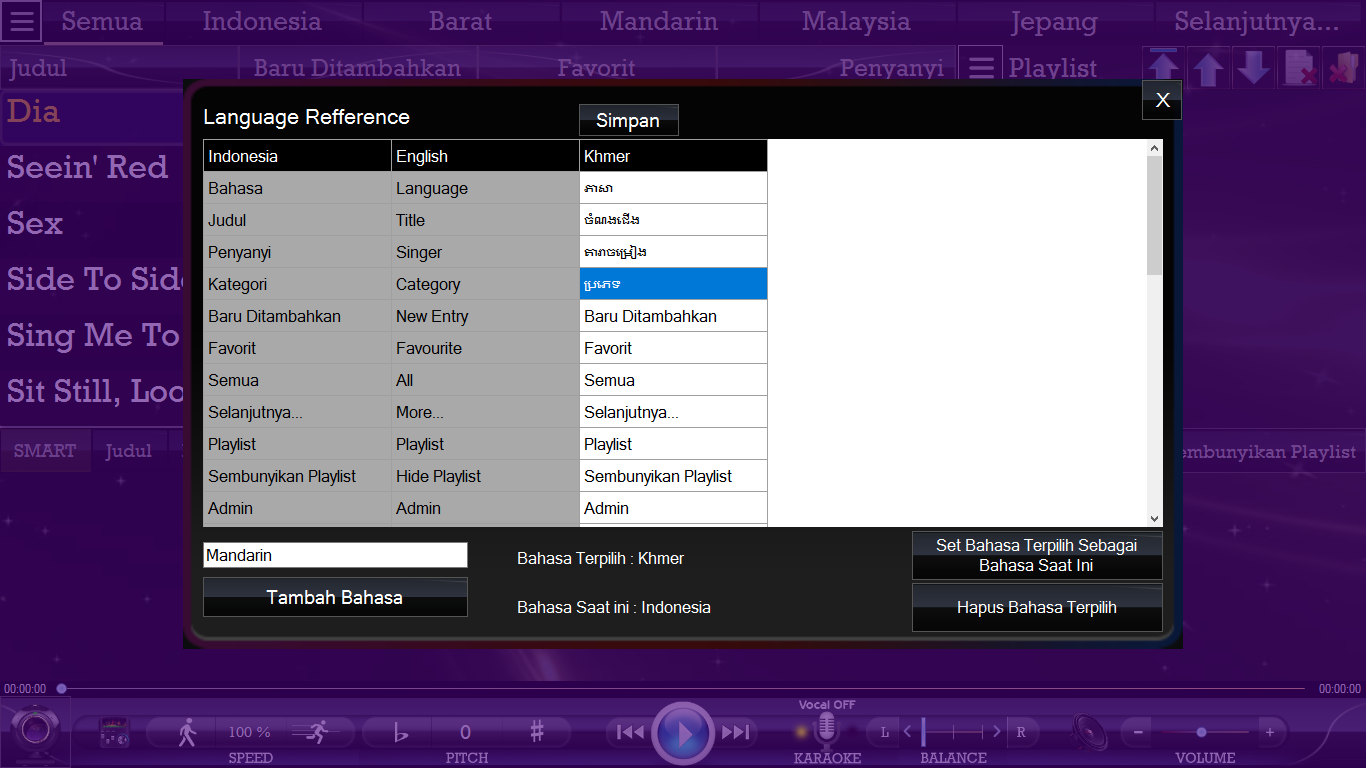Switch to the Semua category tab

click(x=102, y=21)
